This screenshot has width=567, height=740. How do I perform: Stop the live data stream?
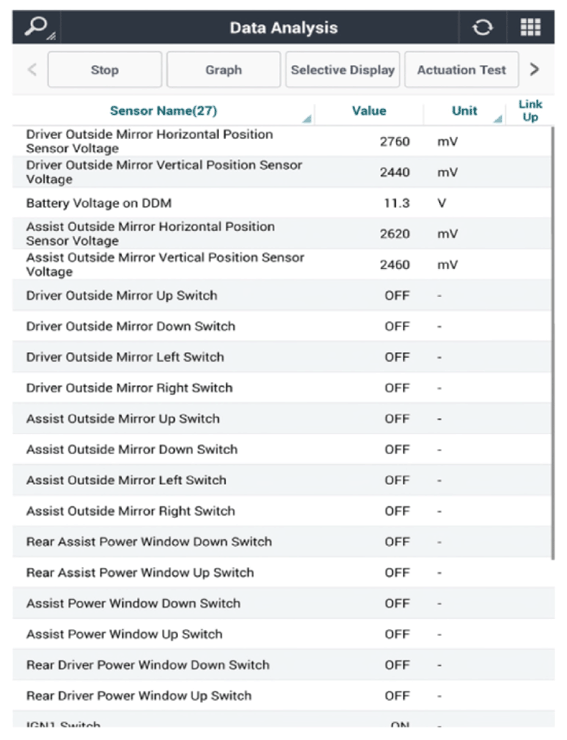105,70
